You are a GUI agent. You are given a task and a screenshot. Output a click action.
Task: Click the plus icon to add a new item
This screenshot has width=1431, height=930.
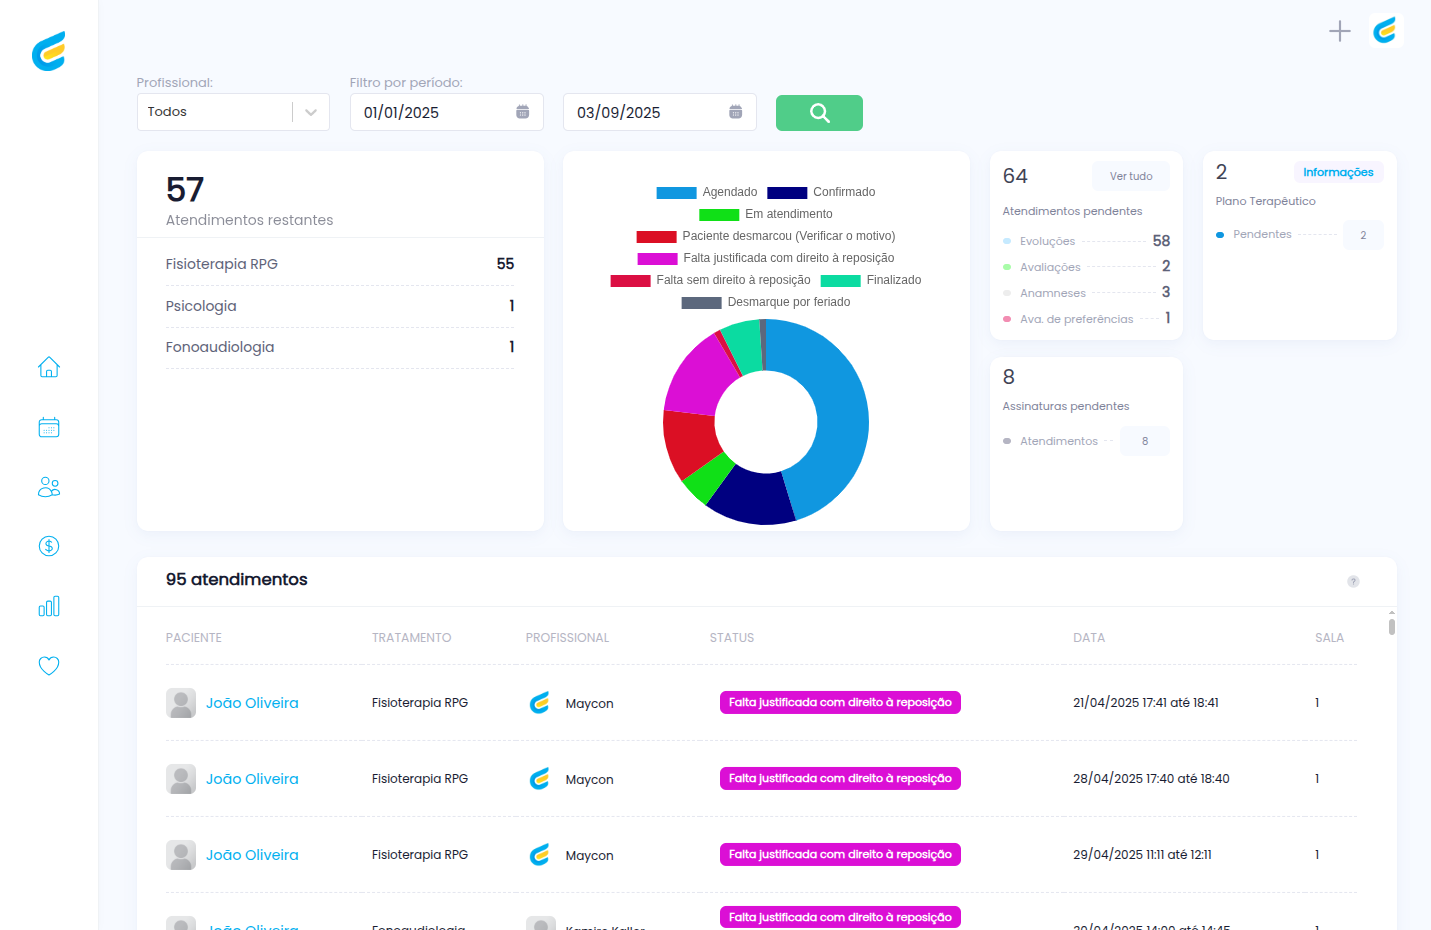click(x=1340, y=31)
